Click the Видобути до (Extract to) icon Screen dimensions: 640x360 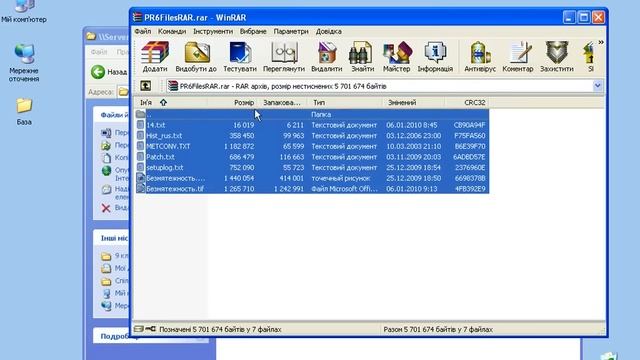coord(196,57)
